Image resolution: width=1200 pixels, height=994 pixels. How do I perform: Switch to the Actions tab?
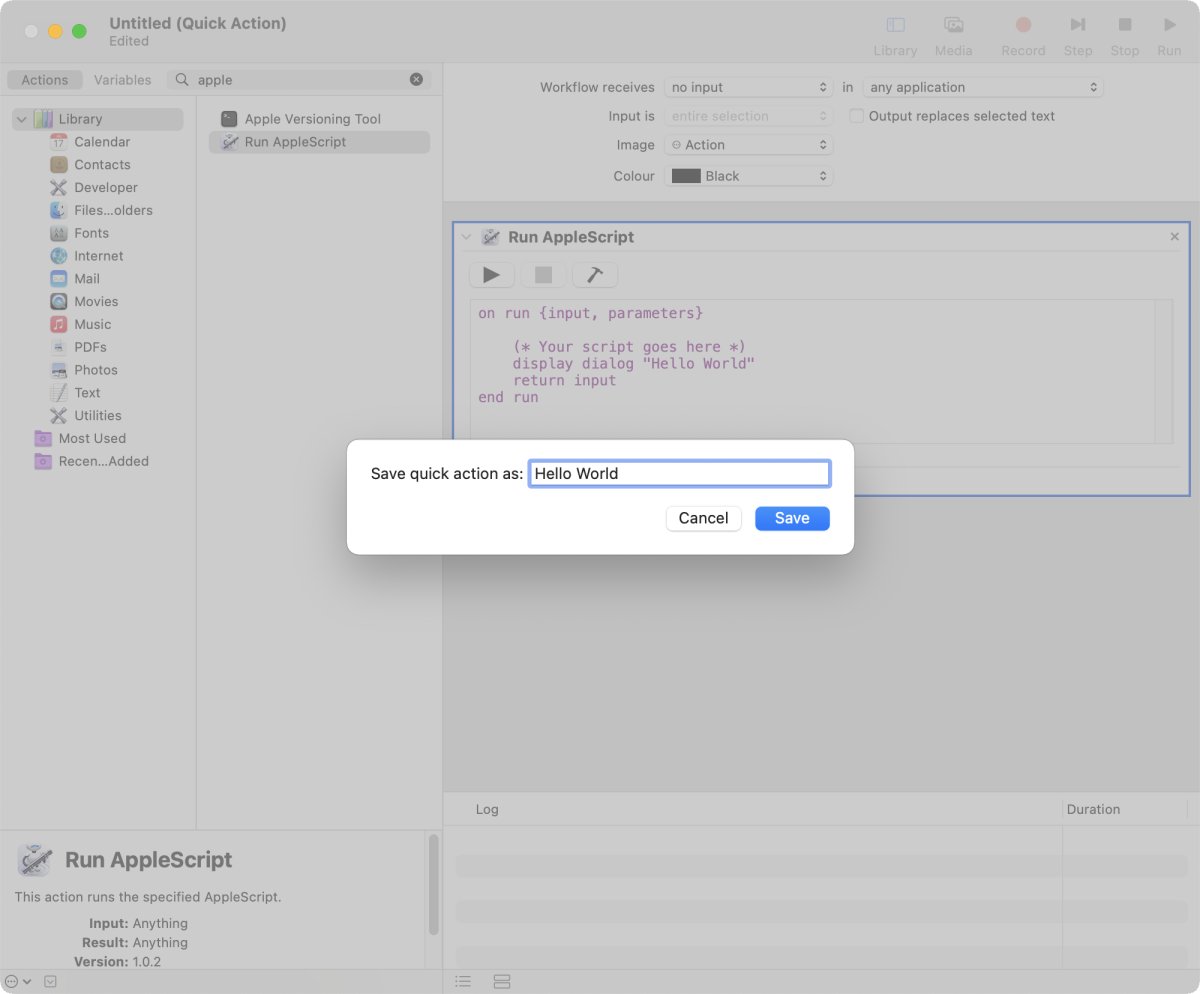coord(45,80)
